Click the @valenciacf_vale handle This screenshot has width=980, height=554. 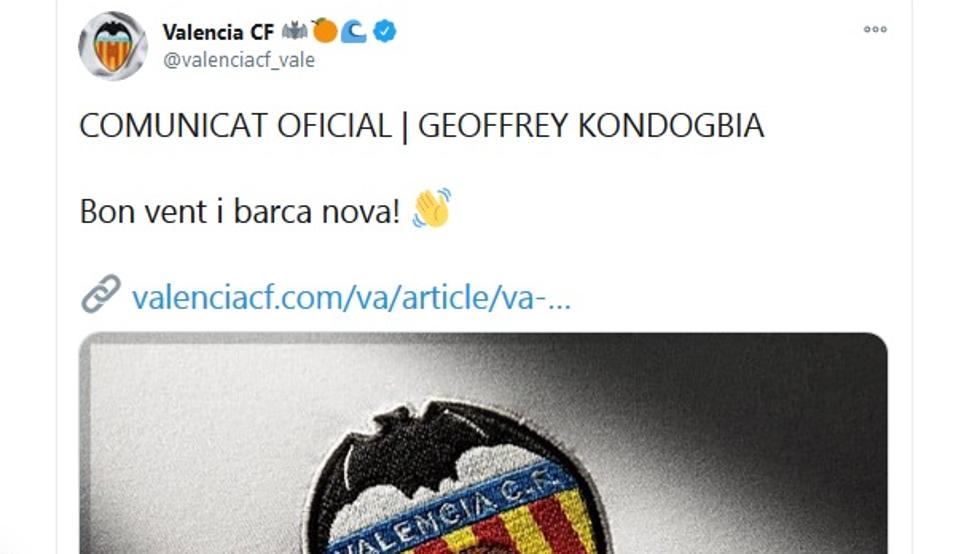[238, 59]
